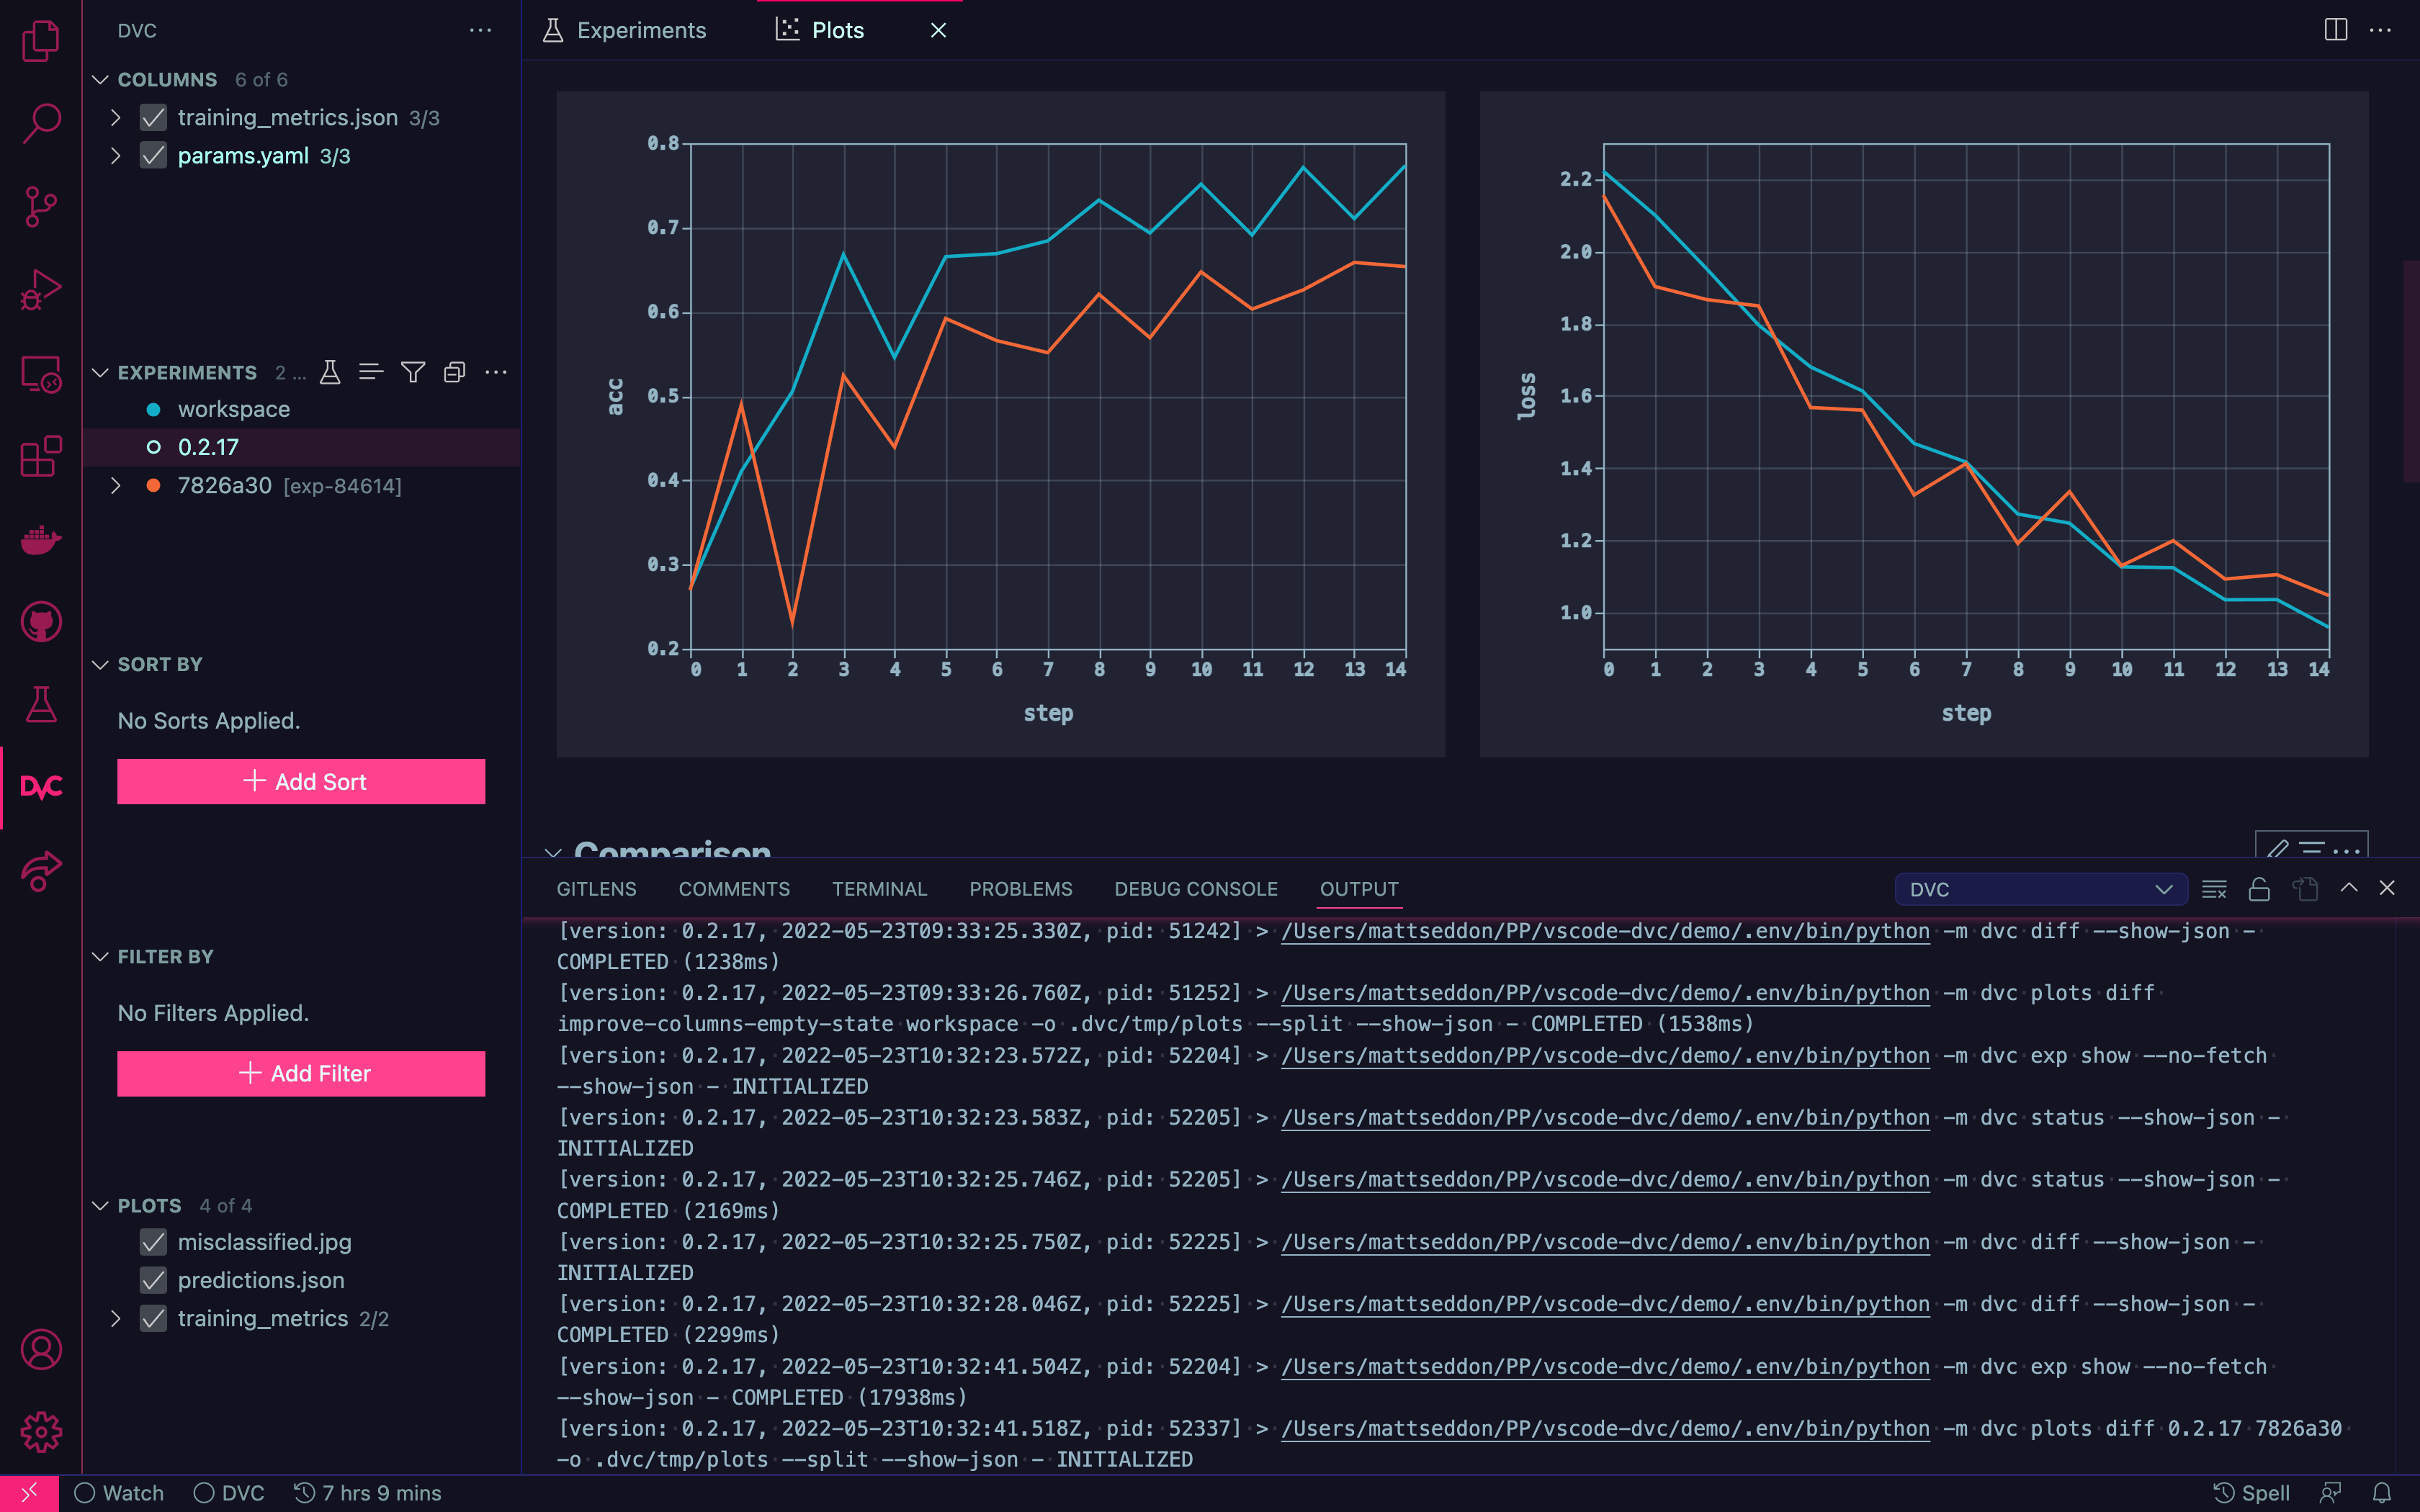Uncheck the misclassified.jpg plot checkbox
This screenshot has height=1512, width=2420.
[x=153, y=1242]
